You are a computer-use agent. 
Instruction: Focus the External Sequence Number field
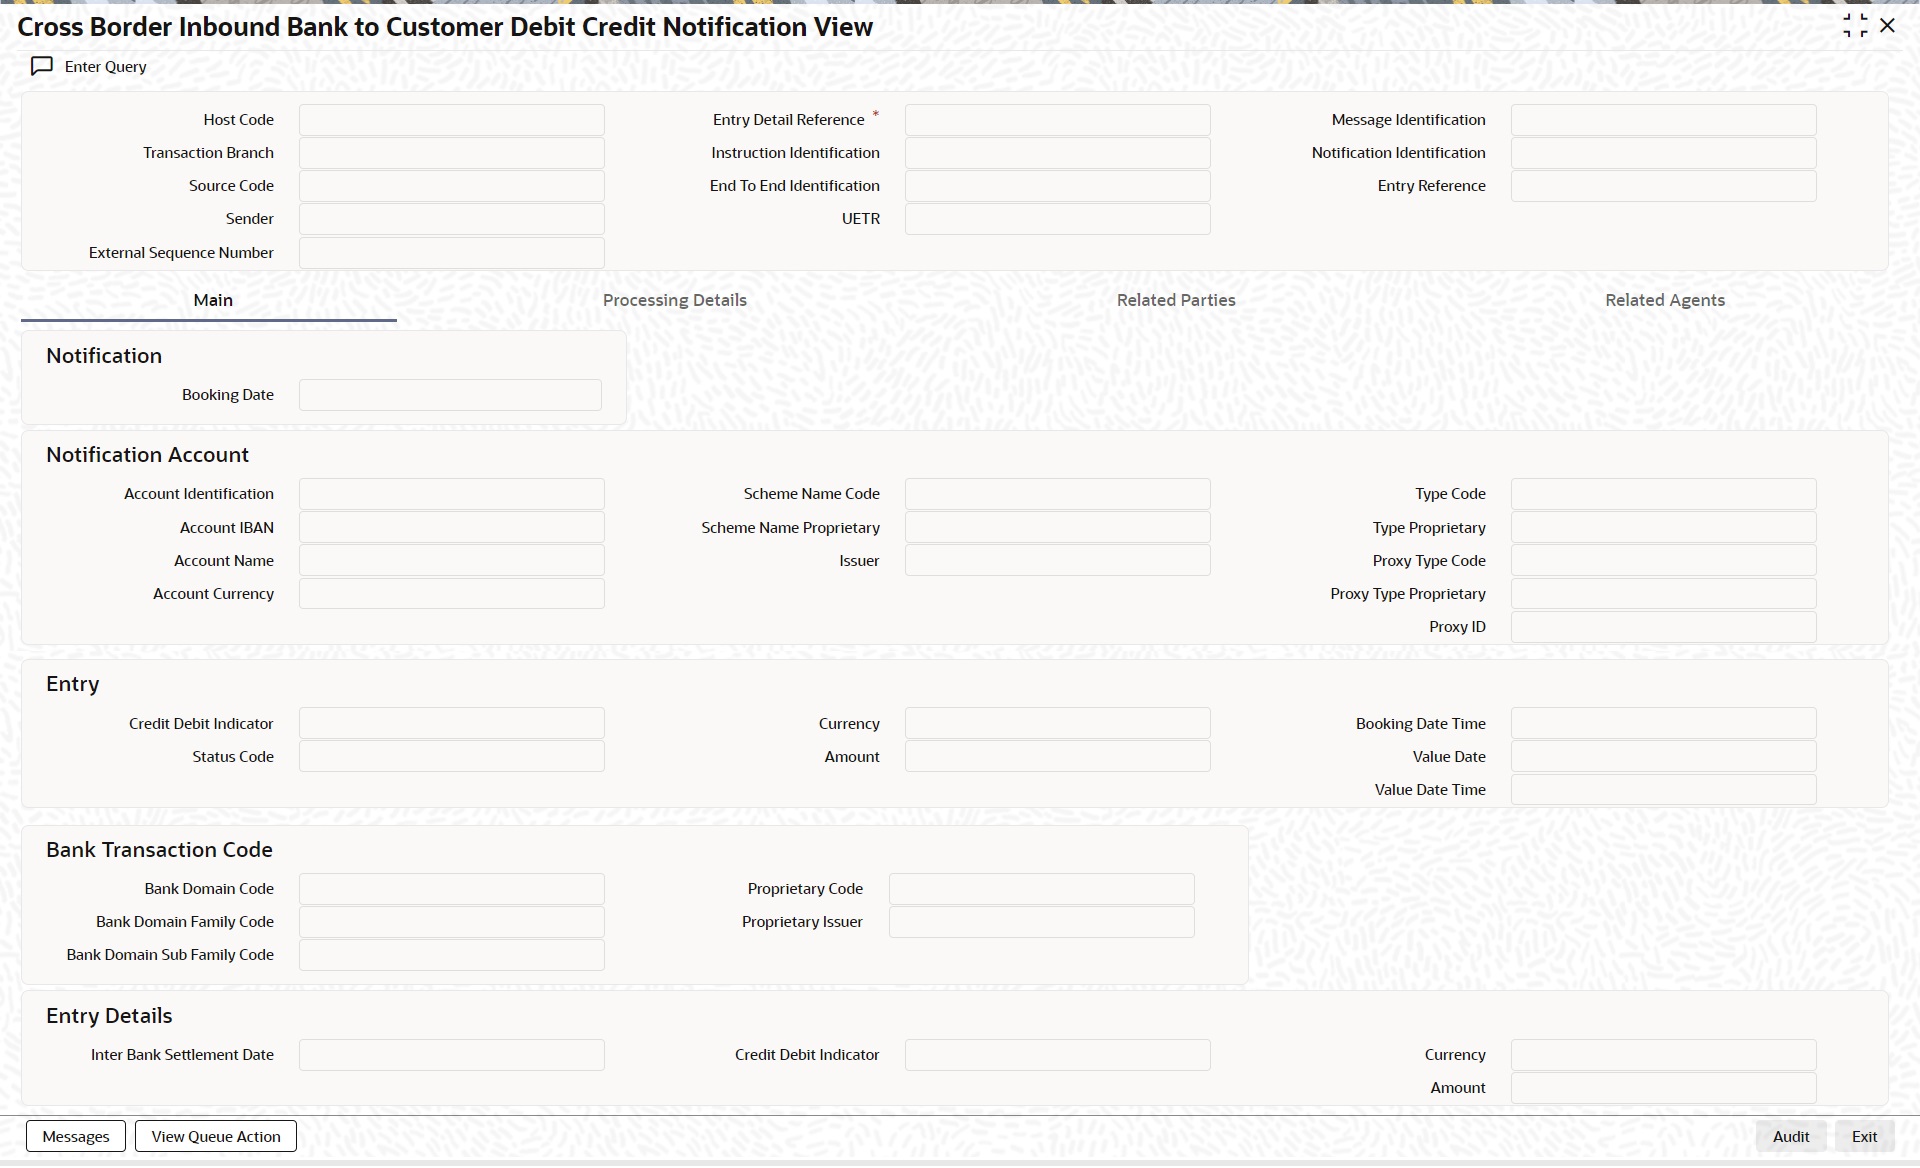(x=452, y=253)
